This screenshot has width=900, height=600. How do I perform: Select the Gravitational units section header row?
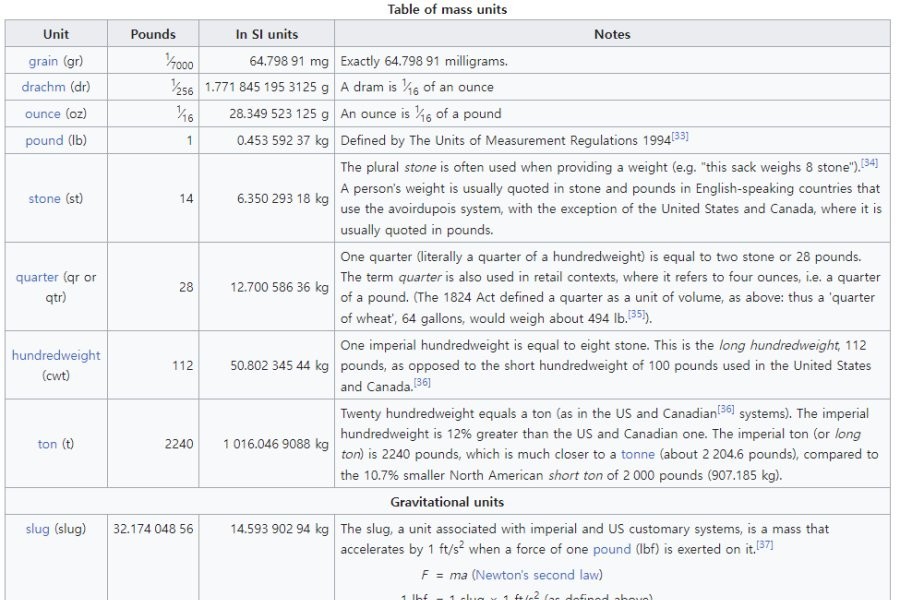(447, 502)
